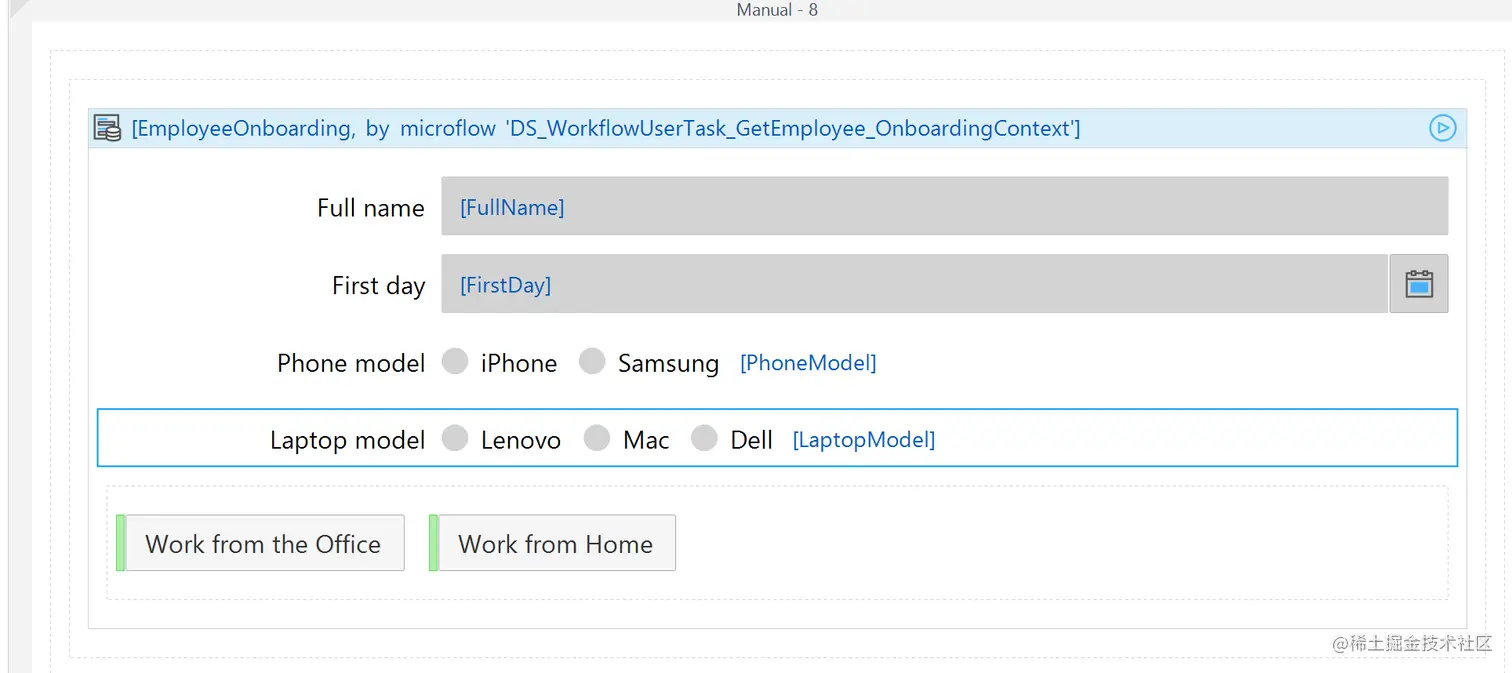Select the Samsung radio button
This screenshot has height=673, width=1512.
(x=592, y=361)
